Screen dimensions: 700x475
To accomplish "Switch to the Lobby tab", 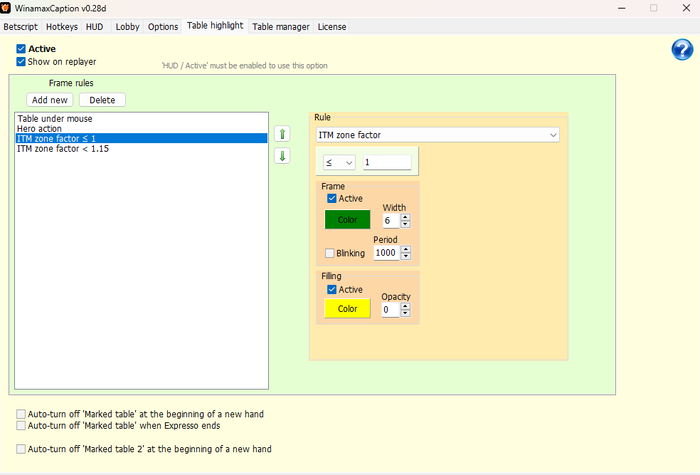I will pos(127,27).
